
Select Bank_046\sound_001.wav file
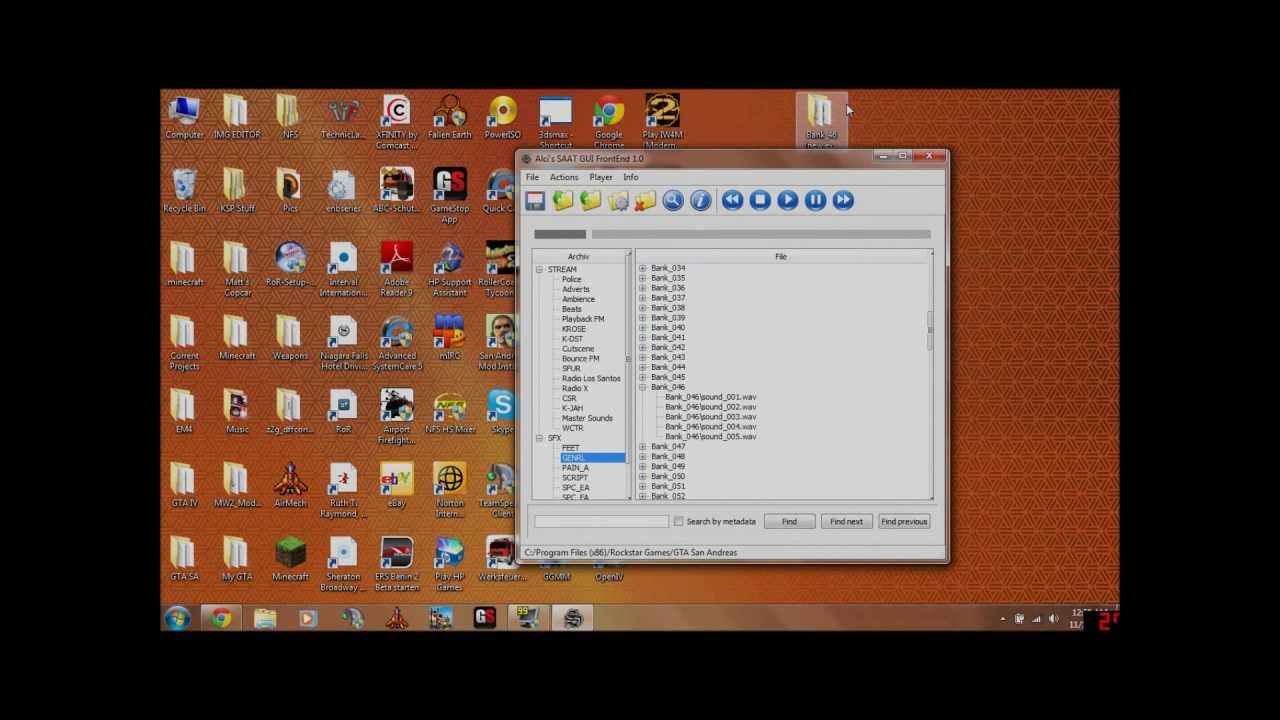711,397
